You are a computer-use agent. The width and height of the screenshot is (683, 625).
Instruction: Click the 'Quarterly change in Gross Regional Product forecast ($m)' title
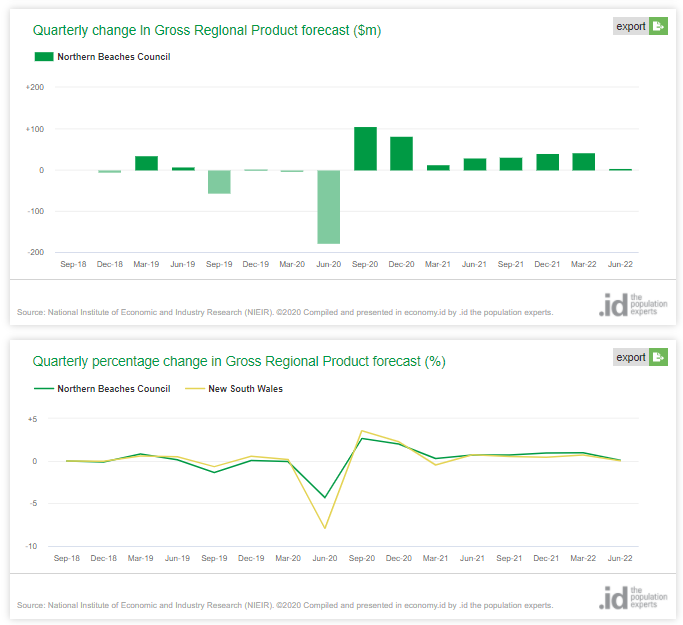pos(207,30)
